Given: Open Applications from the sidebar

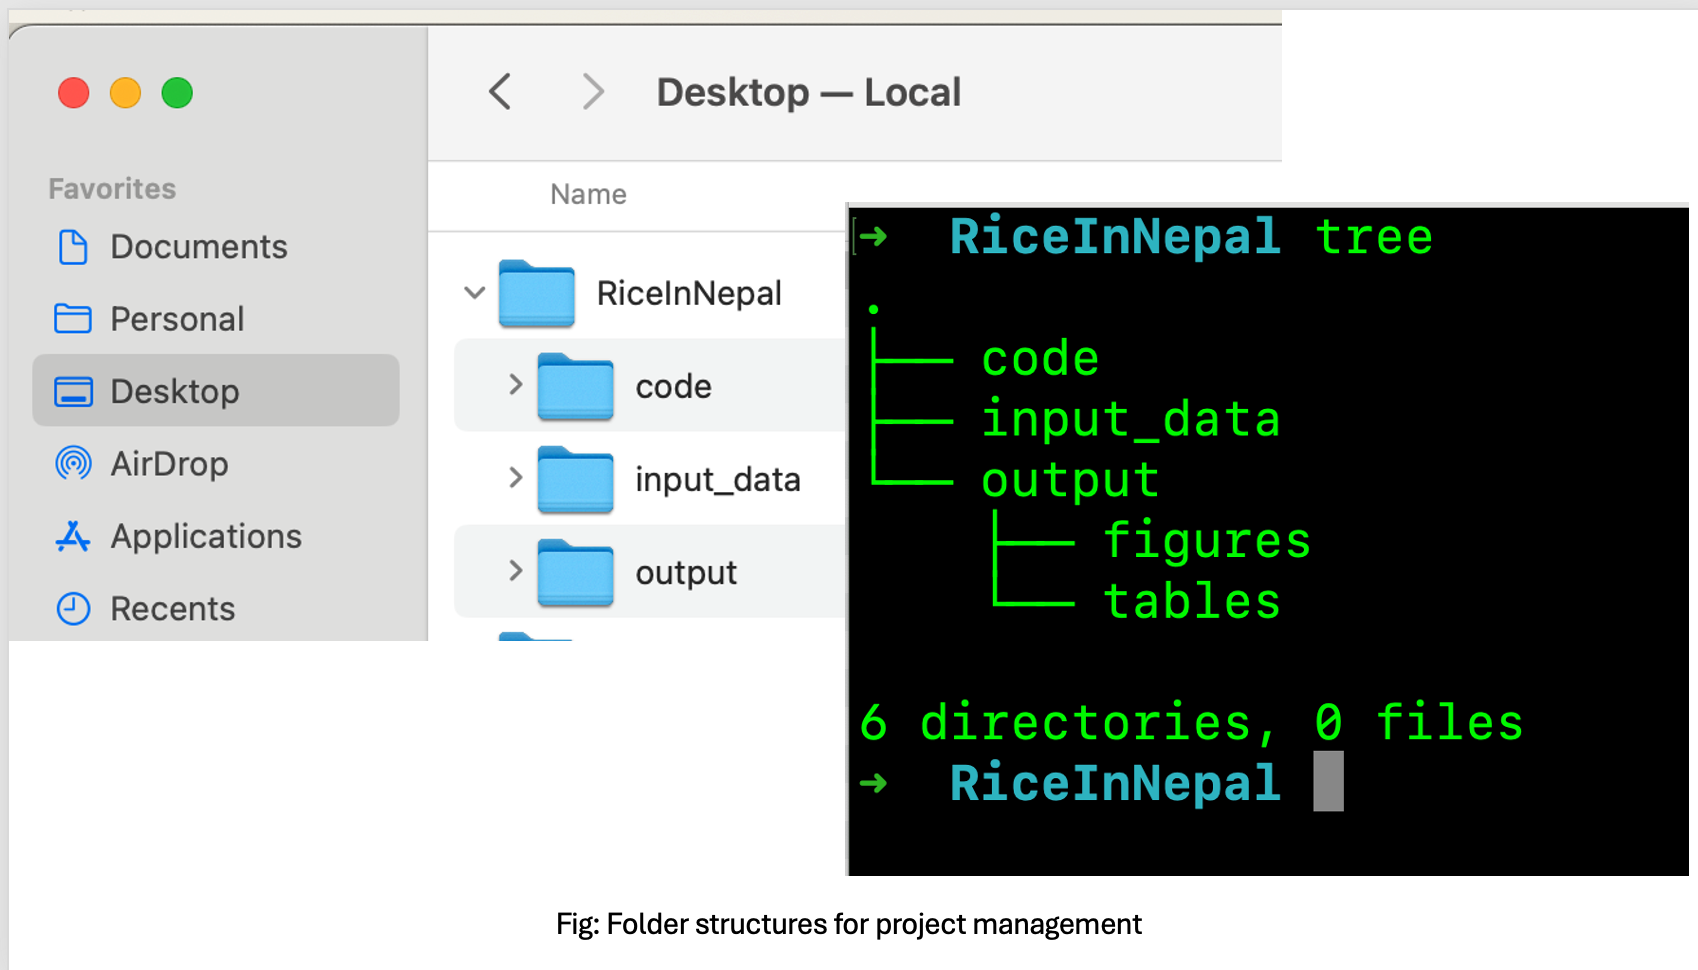Looking at the screenshot, I should [x=205, y=537].
